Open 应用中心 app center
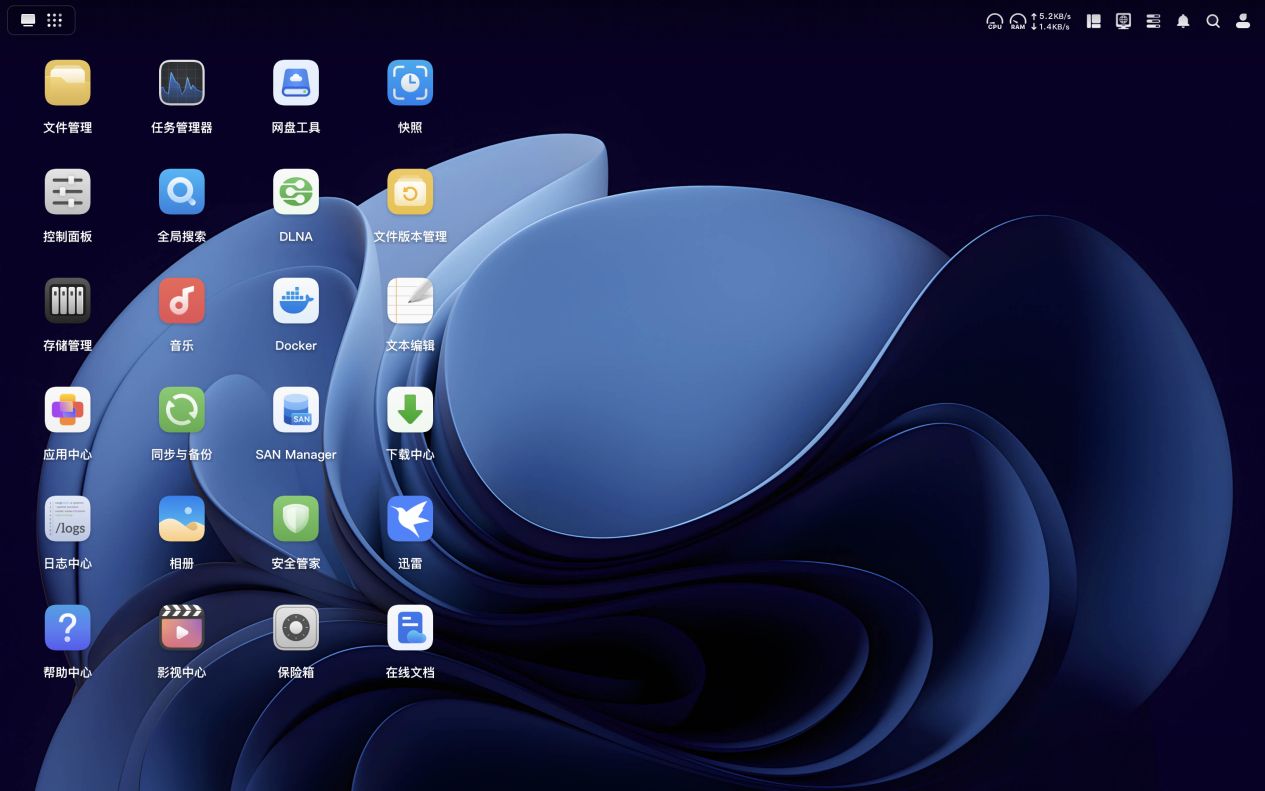 tap(67, 410)
